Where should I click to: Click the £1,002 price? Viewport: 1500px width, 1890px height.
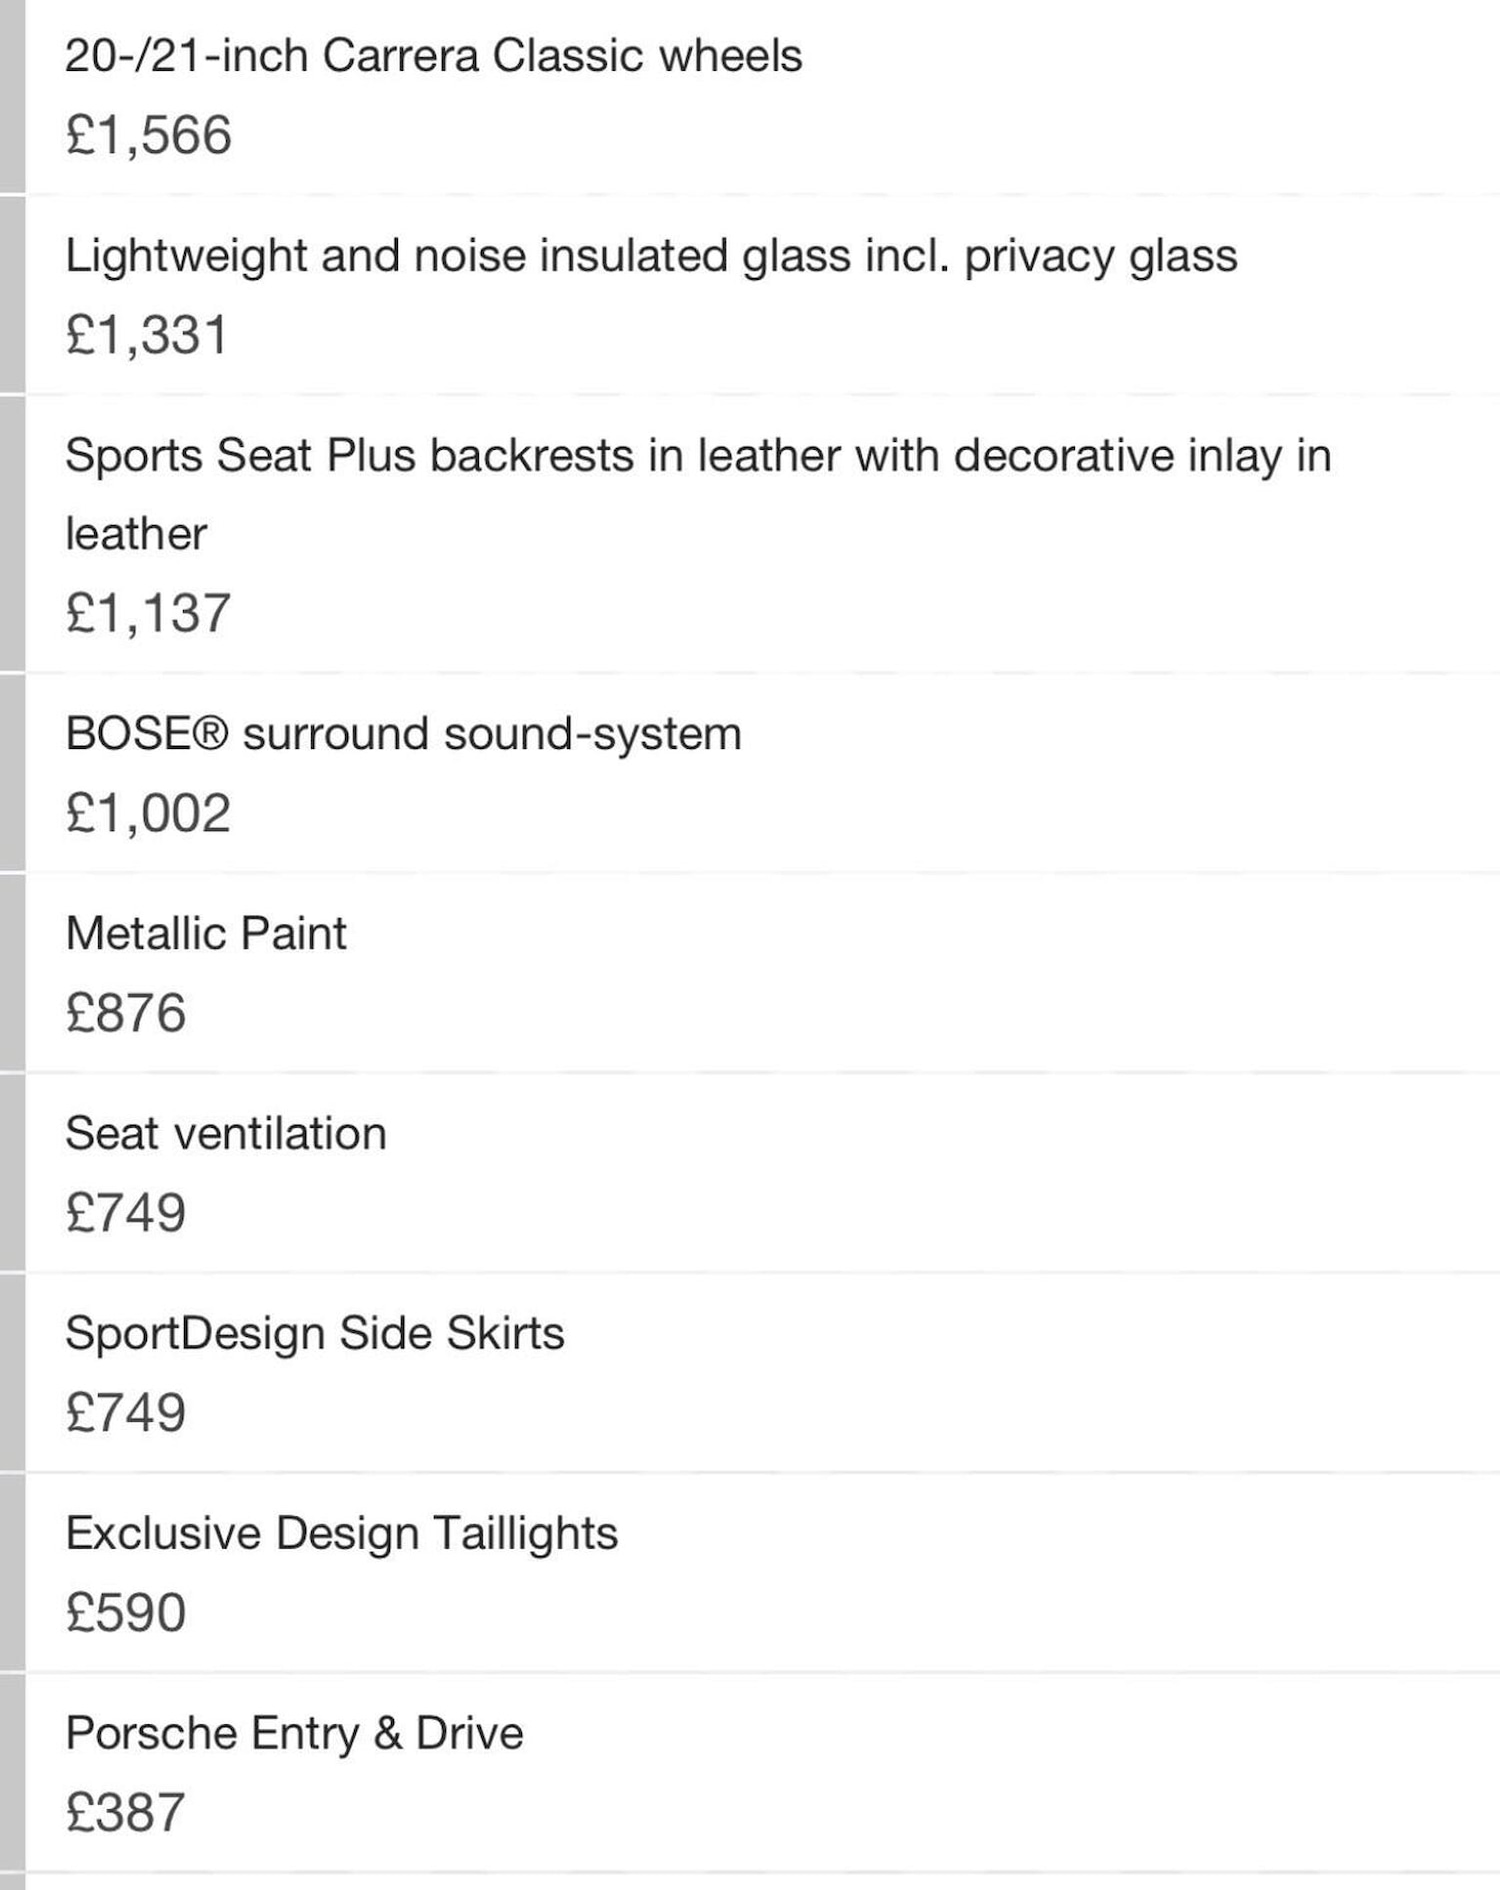click(x=148, y=813)
